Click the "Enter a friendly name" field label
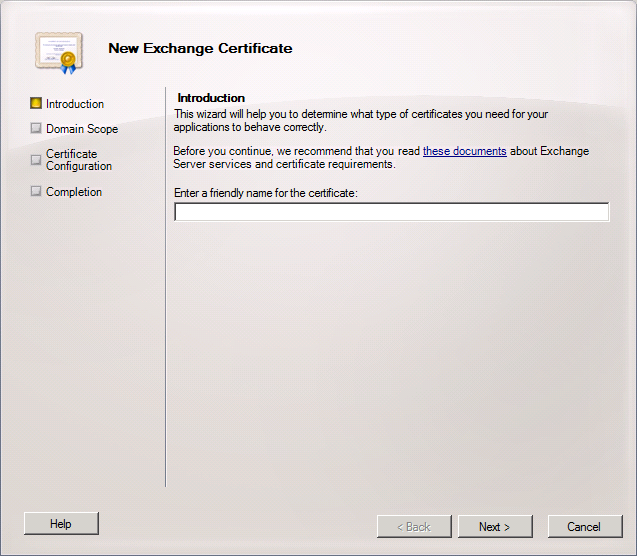The height and width of the screenshot is (556, 637). 265,192
